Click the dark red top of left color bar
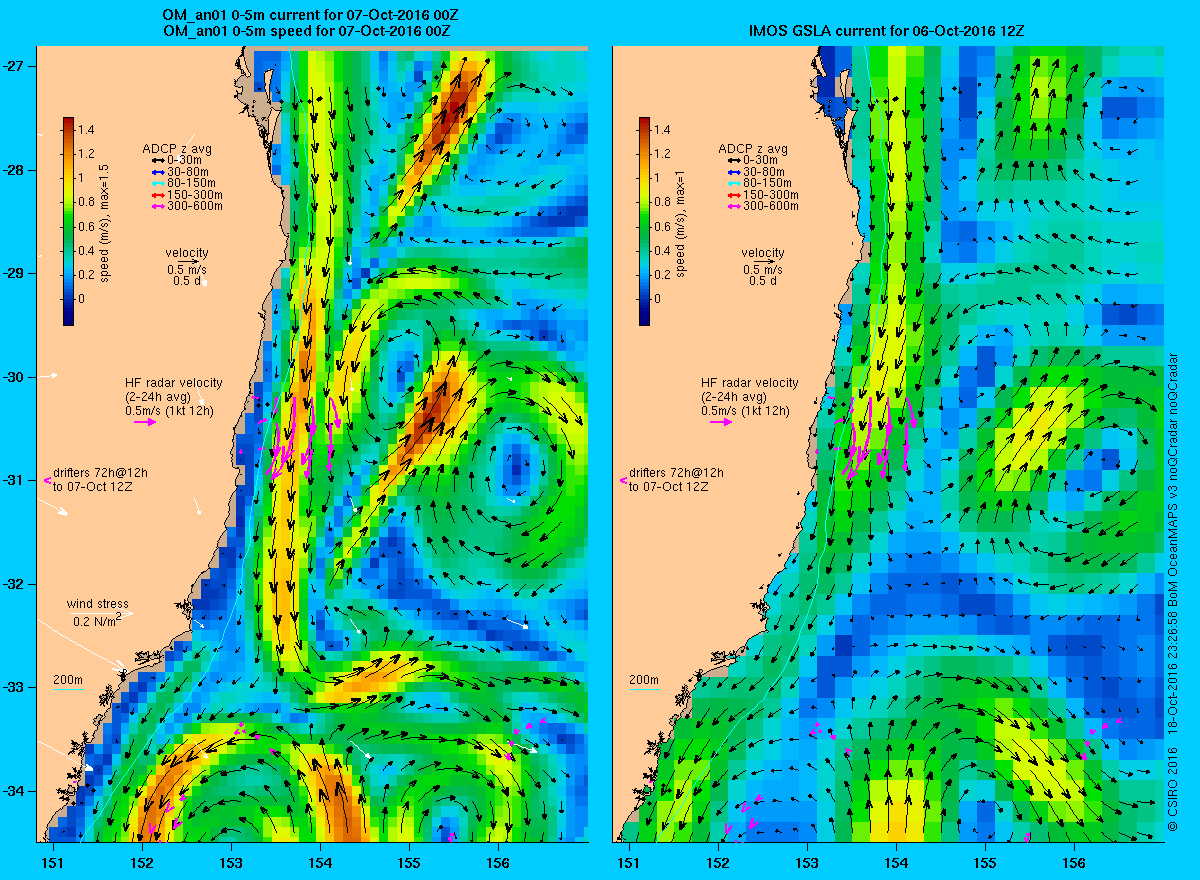Viewport: 1200px width, 880px height. 69,122
